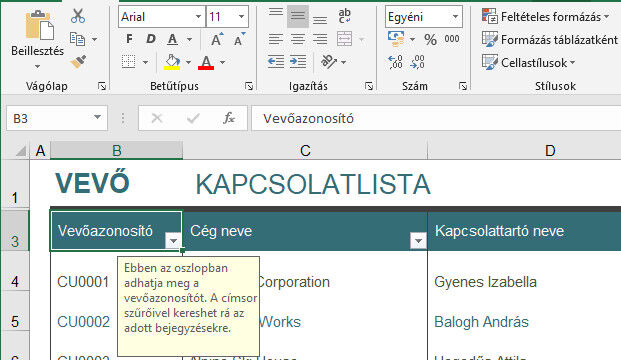Increase indent icon
Screen dimensions: 621x360
[298, 62]
